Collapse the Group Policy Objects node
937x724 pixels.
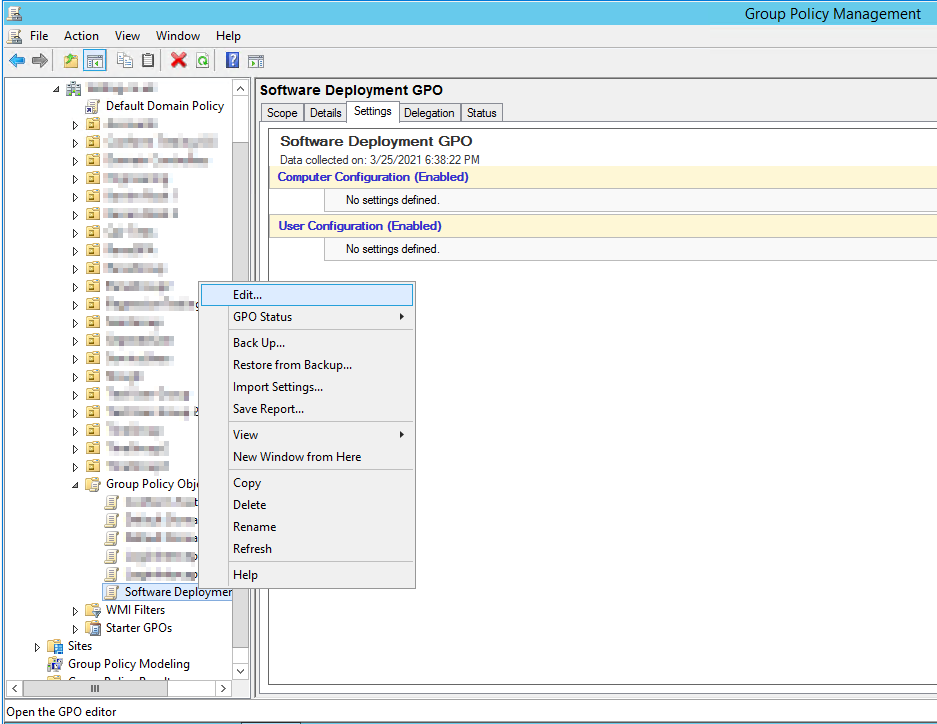tap(75, 484)
